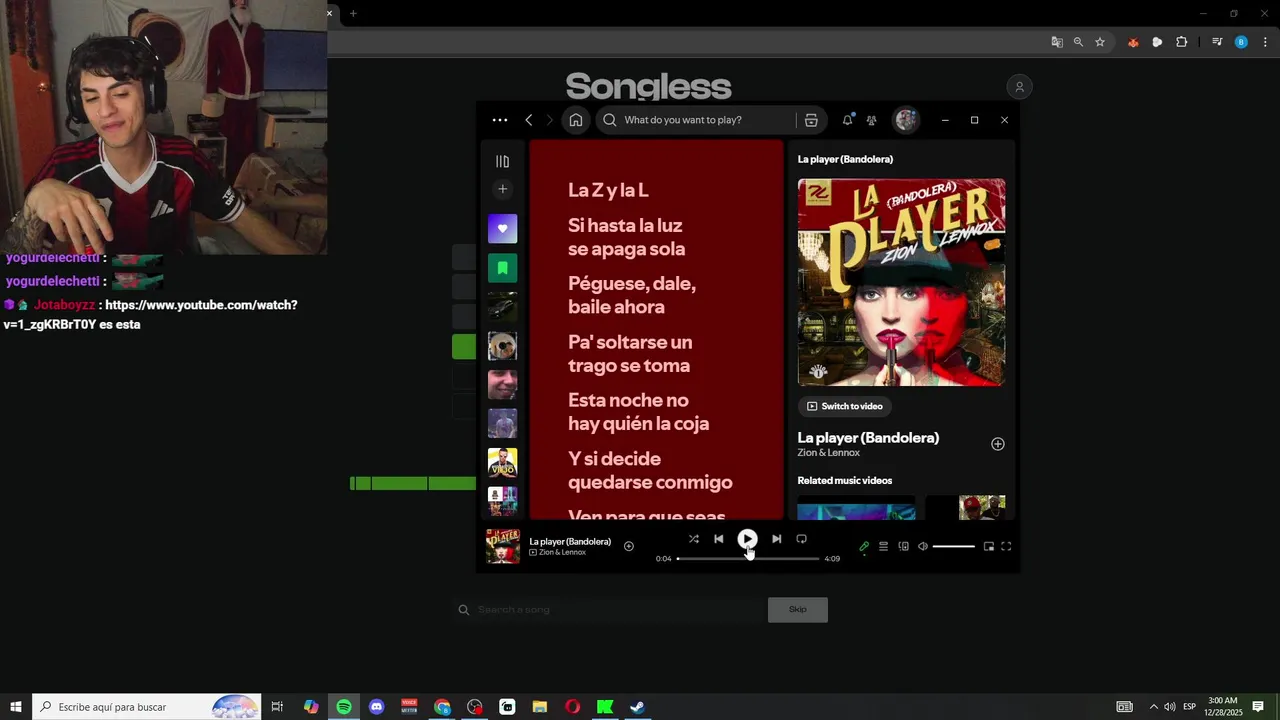Open Zion & Lennox artist link in side panel
Viewport: 1280px width, 720px height.
pos(828,453)
